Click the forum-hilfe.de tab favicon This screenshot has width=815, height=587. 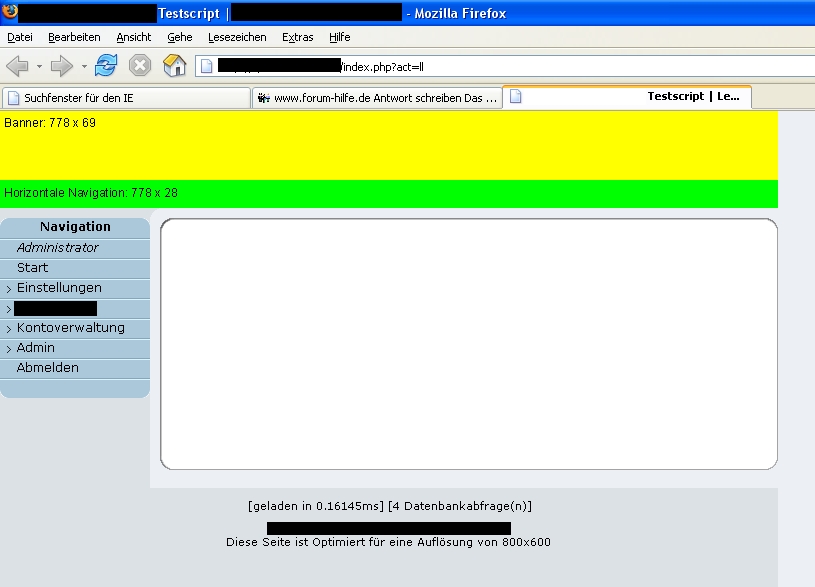click(x=263, y=98)
